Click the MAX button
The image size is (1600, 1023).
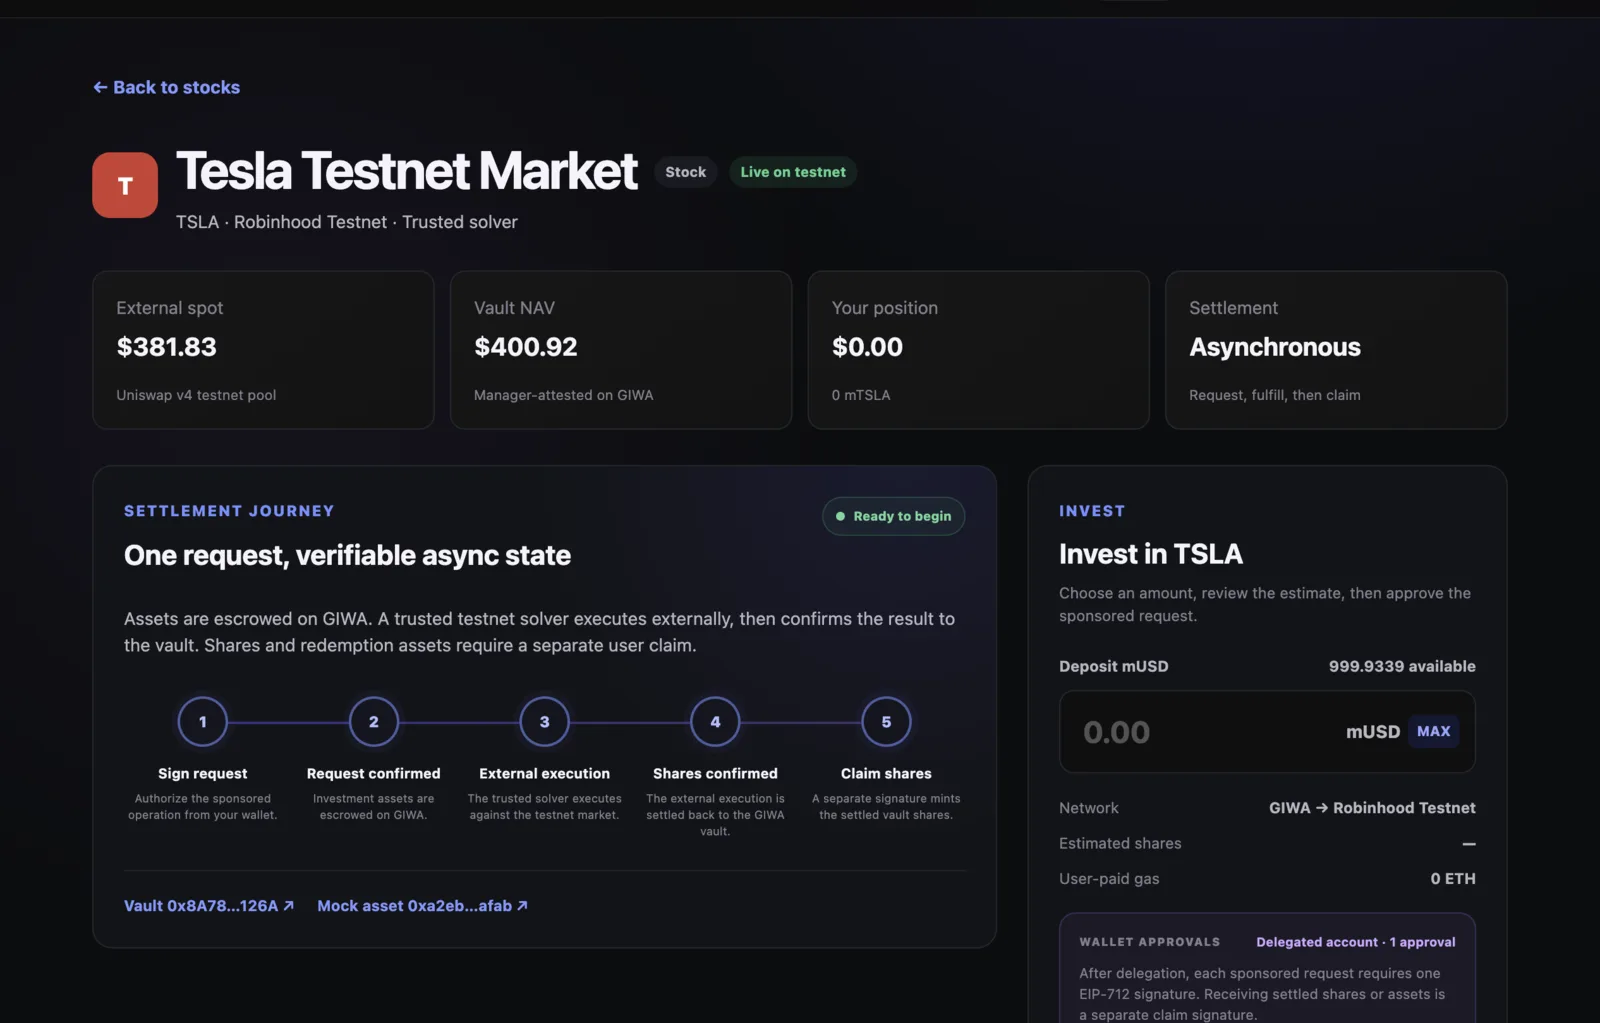1433,732
